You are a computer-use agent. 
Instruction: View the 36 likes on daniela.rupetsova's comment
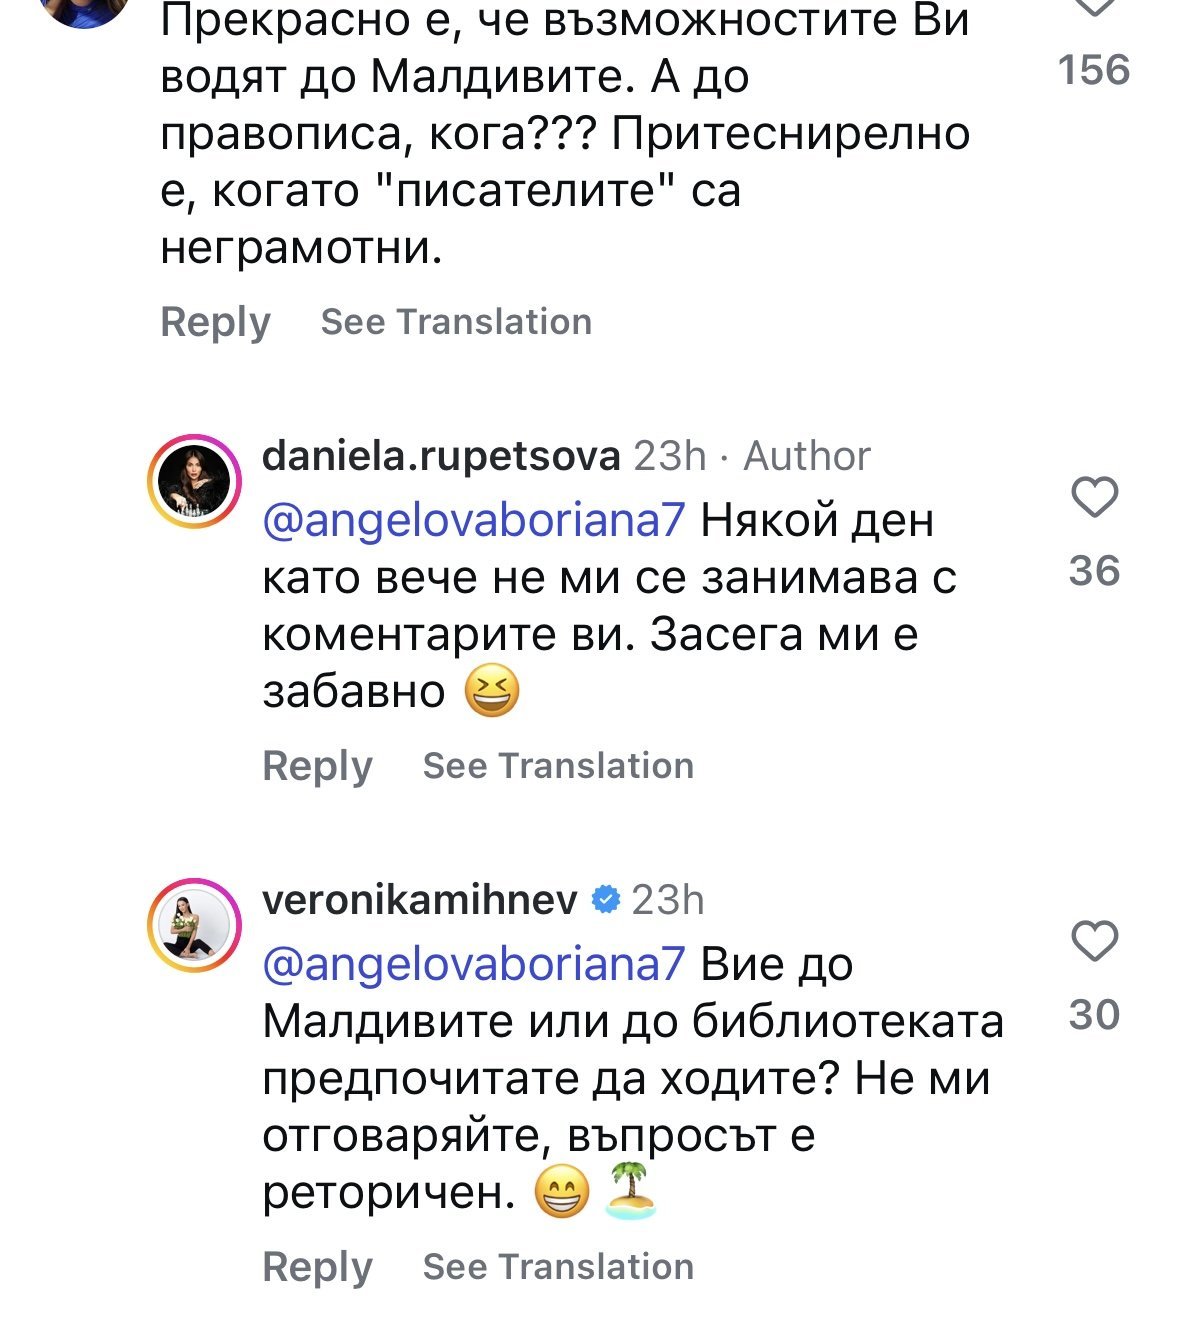tap(1094, 571)
